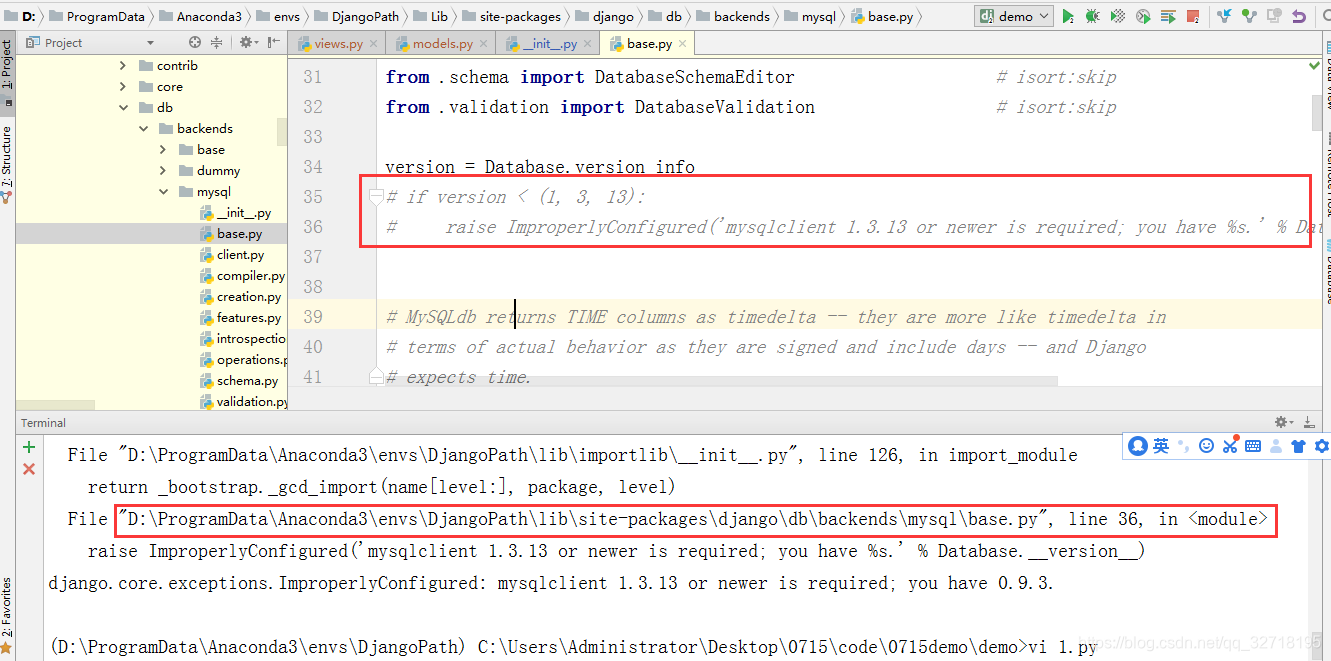Click the backends breadcrumb in navigation bar
Image resolution: width=1331 pixels, height=661 pixels.
tap(732, 16)
